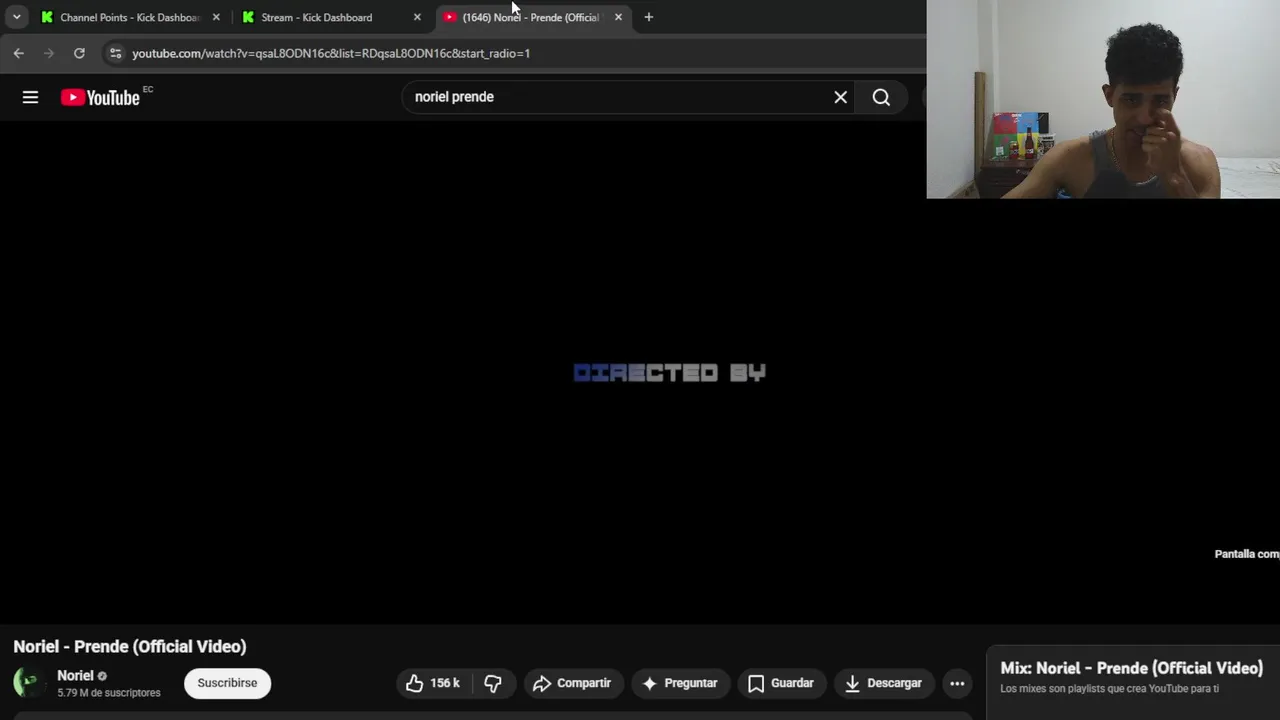Run search with magnifying glass button
Image resolution: width=1280 pixels, height=720 pixels.
[x=881, y=97]
